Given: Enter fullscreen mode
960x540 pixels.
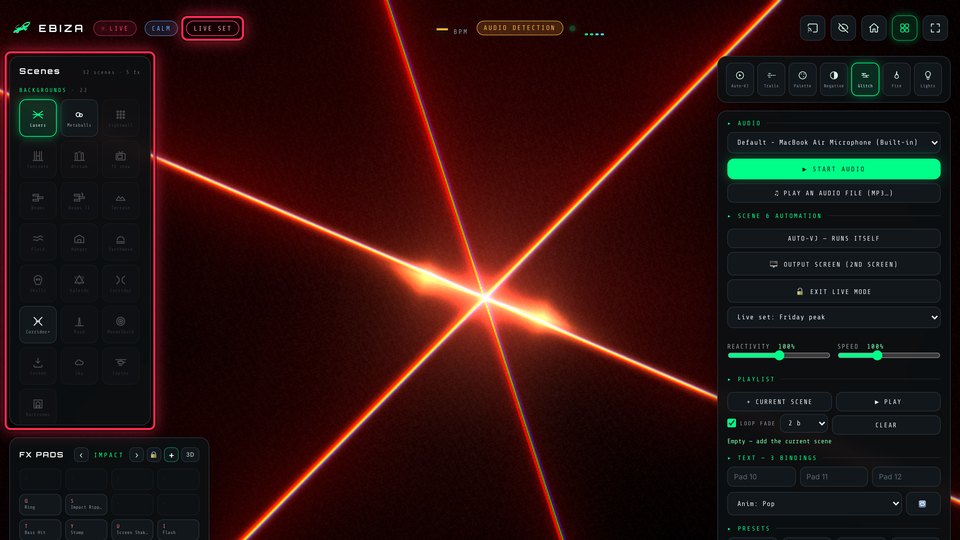Looking at the screenshot, I should [935, 28].
